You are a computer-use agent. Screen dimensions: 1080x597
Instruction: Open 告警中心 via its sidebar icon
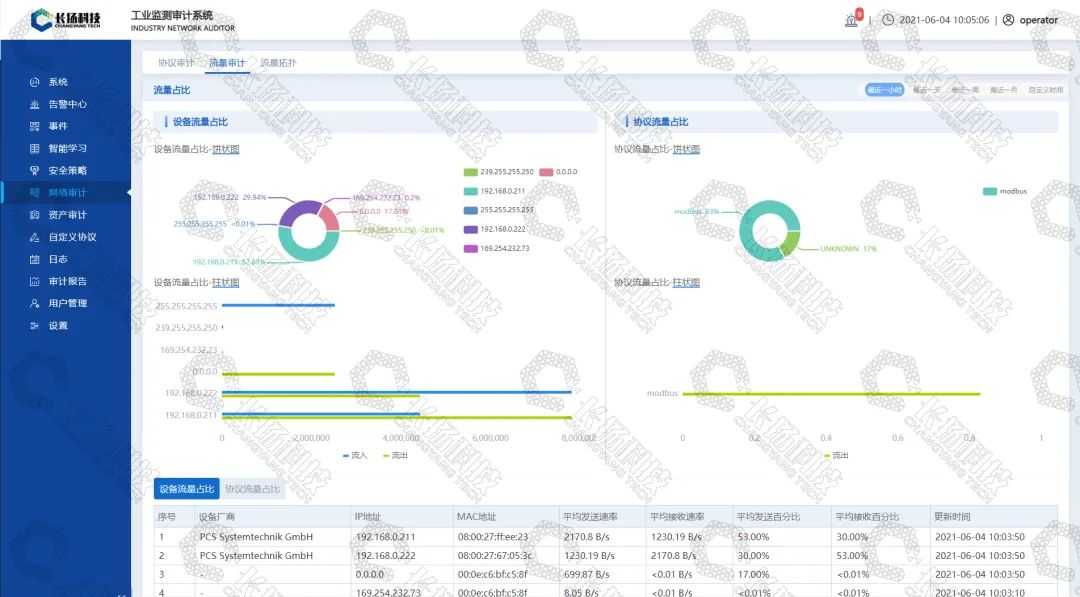click(35, 104)
